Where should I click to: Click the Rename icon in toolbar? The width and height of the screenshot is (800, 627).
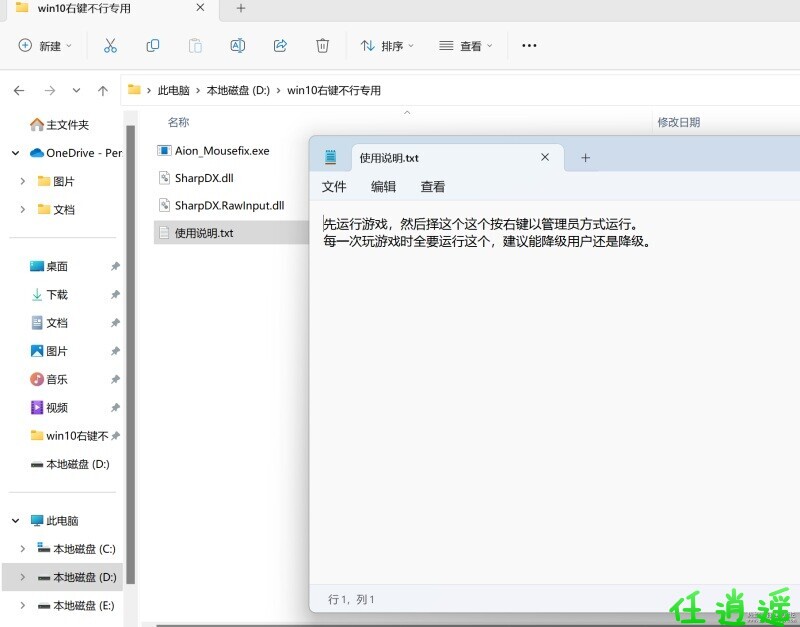coord(238,46)
